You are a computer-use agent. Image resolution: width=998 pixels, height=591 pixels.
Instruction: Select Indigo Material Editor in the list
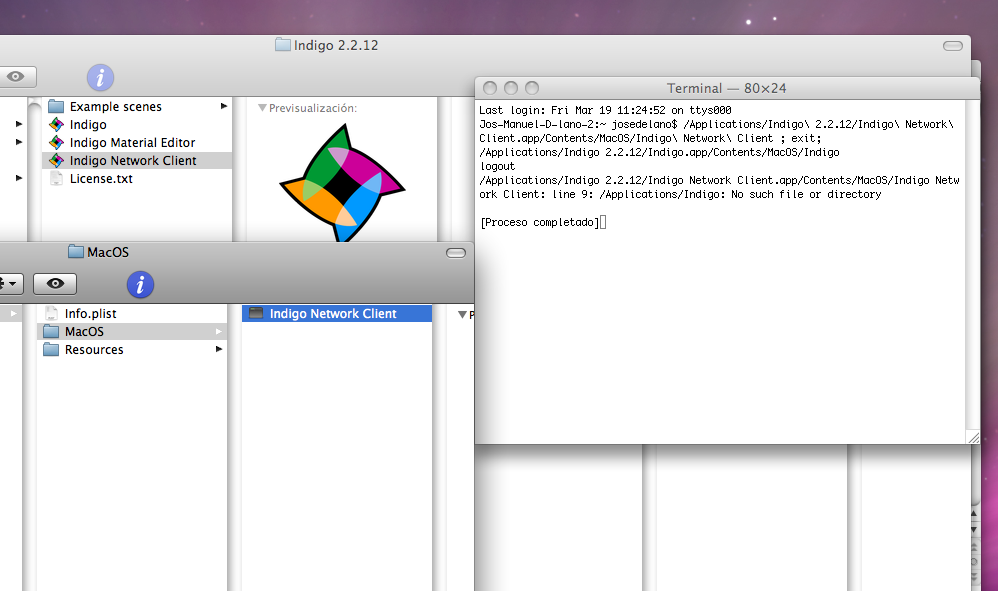(x=137, y=143)
